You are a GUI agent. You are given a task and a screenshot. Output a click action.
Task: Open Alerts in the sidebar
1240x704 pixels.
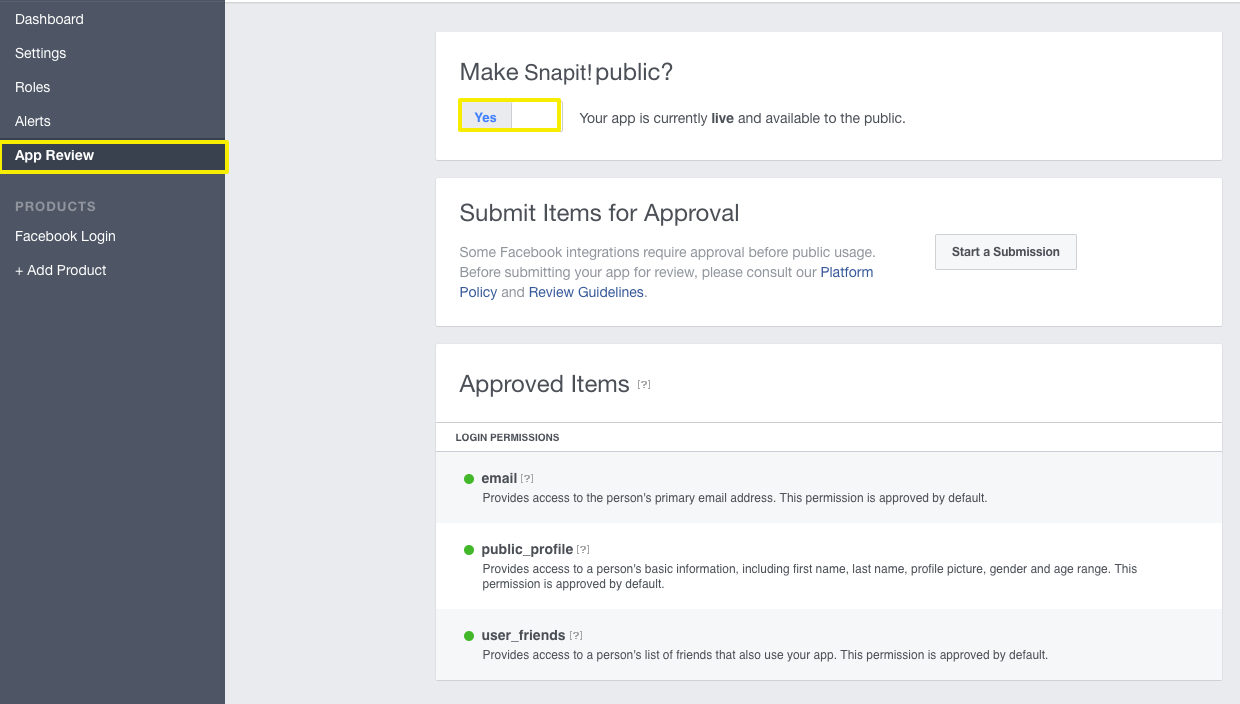[x=32, y=121]
